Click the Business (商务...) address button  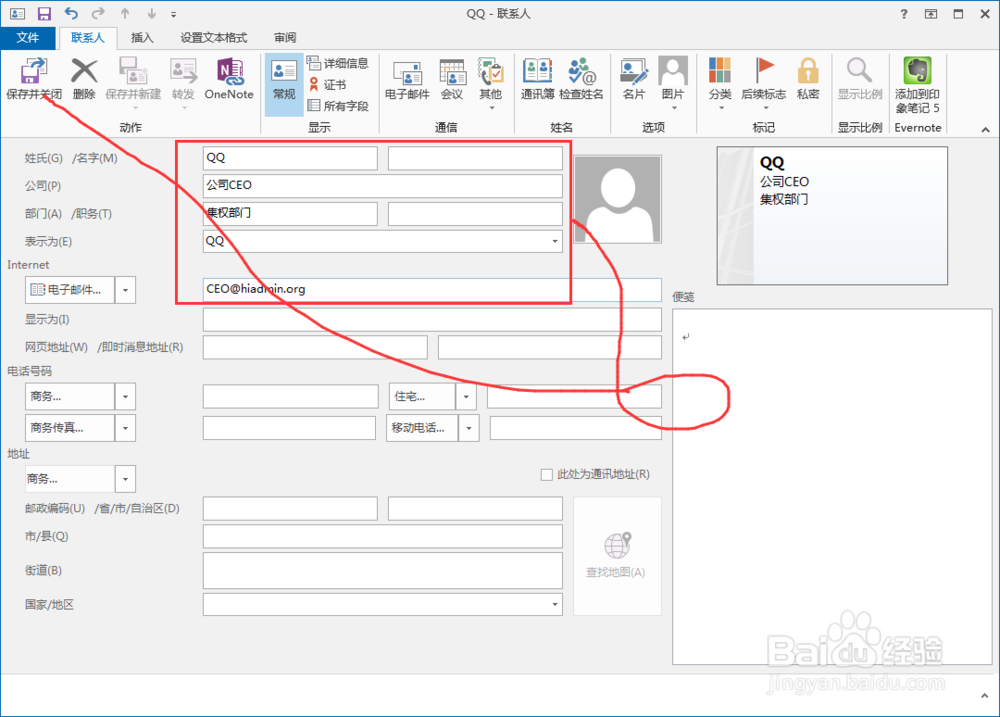click(x=70, y=479)
